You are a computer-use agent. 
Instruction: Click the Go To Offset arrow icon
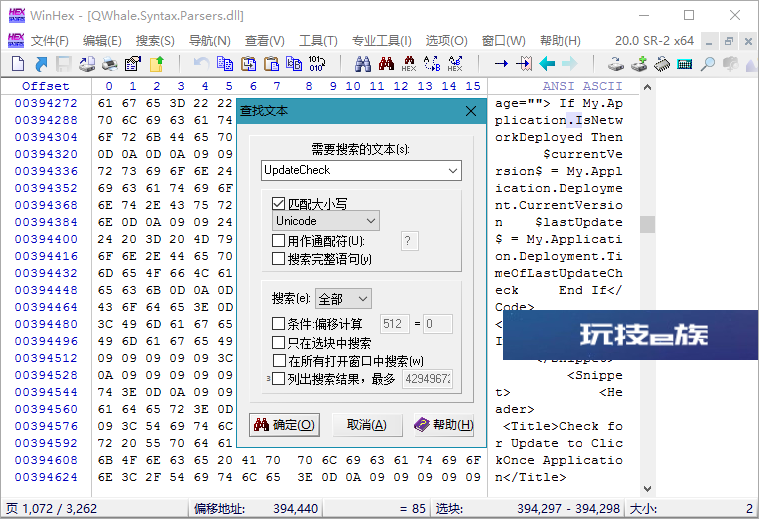[501, 63]
